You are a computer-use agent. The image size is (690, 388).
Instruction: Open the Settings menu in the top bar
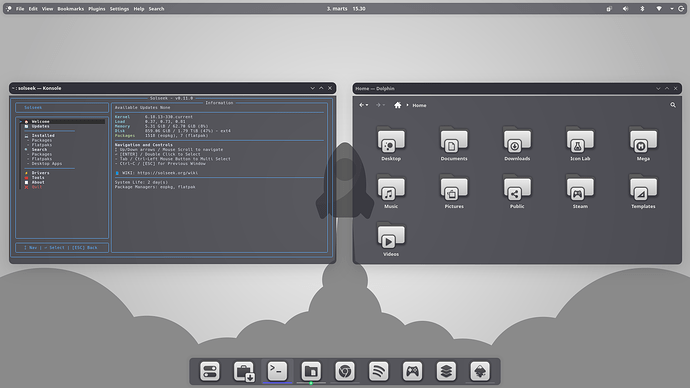[119, 9]
